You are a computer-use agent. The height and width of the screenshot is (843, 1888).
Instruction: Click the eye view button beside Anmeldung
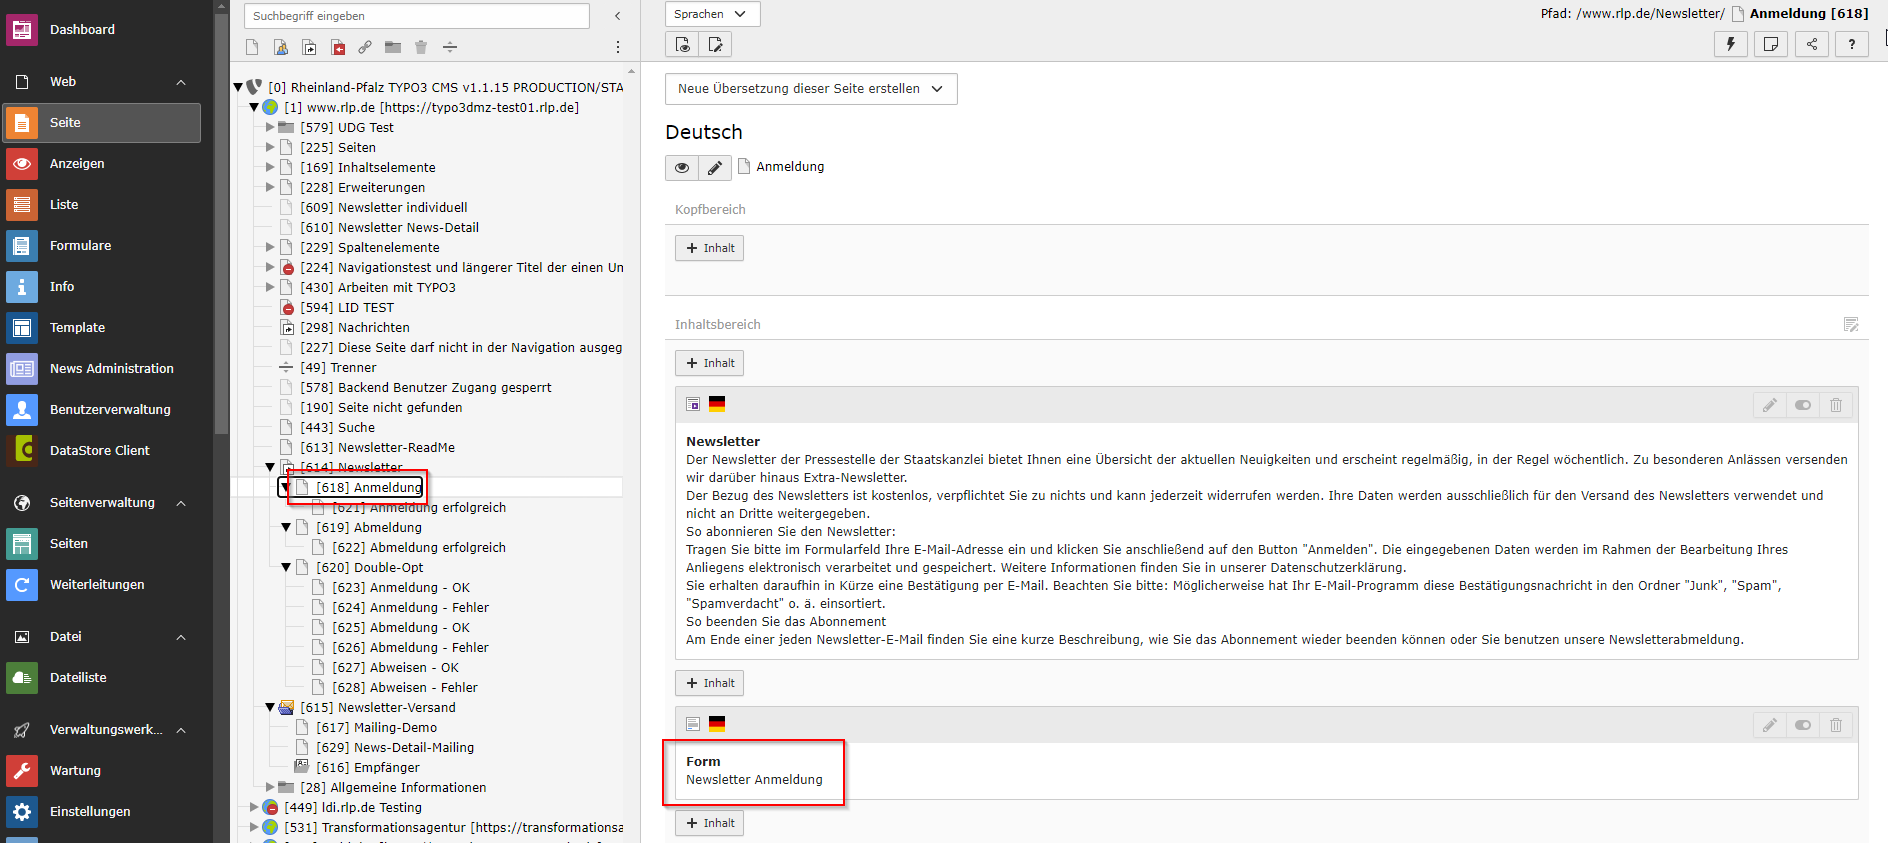pyautogui.click(x=682, y=168)
